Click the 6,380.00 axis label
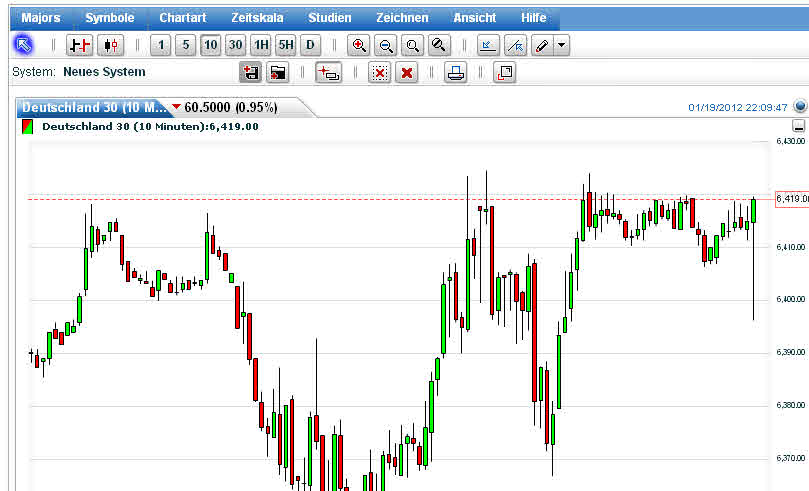This screenshot has height=491, width=809. tap(790, 405)
